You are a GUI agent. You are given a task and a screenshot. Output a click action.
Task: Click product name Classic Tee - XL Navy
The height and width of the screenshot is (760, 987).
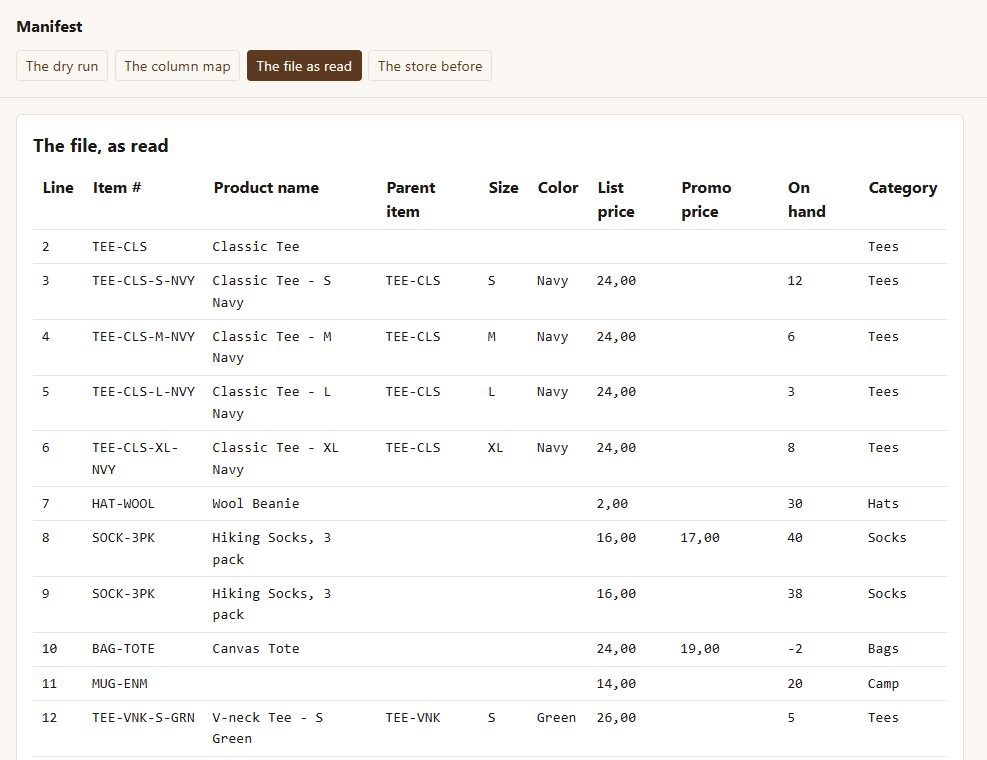point(275,458)
